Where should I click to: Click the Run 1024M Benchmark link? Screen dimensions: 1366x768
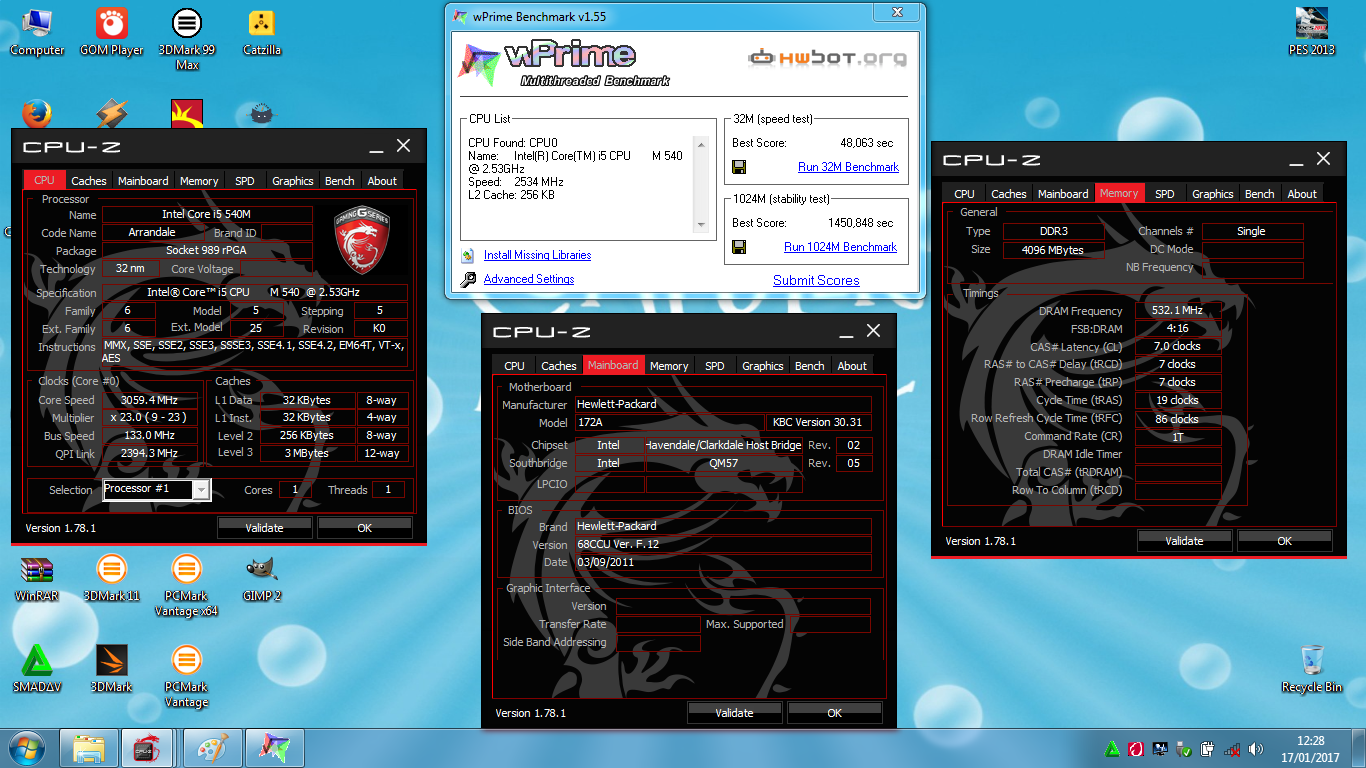point(840,247)
